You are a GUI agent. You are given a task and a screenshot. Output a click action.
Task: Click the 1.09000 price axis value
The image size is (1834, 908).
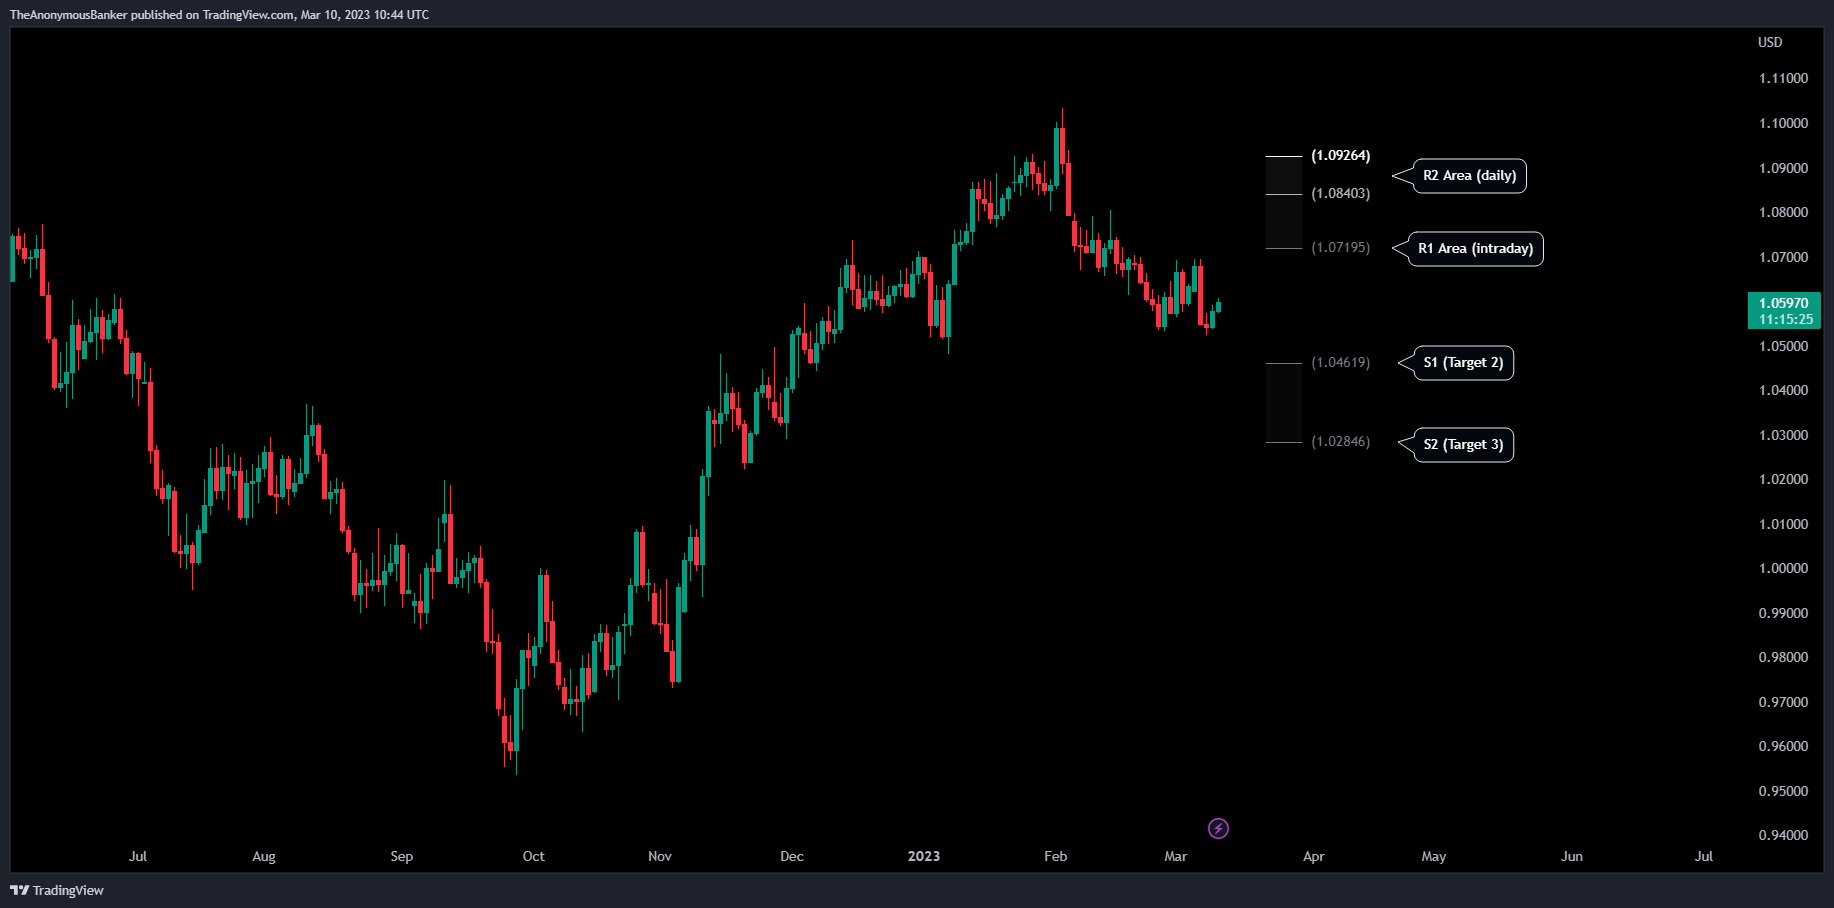pyautogui.click(x=1784, y=168)
